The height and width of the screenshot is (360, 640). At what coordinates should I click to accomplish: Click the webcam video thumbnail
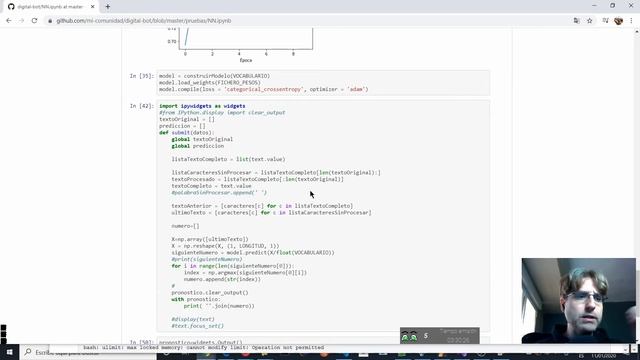pyautogui.click(x=578, y=300)
